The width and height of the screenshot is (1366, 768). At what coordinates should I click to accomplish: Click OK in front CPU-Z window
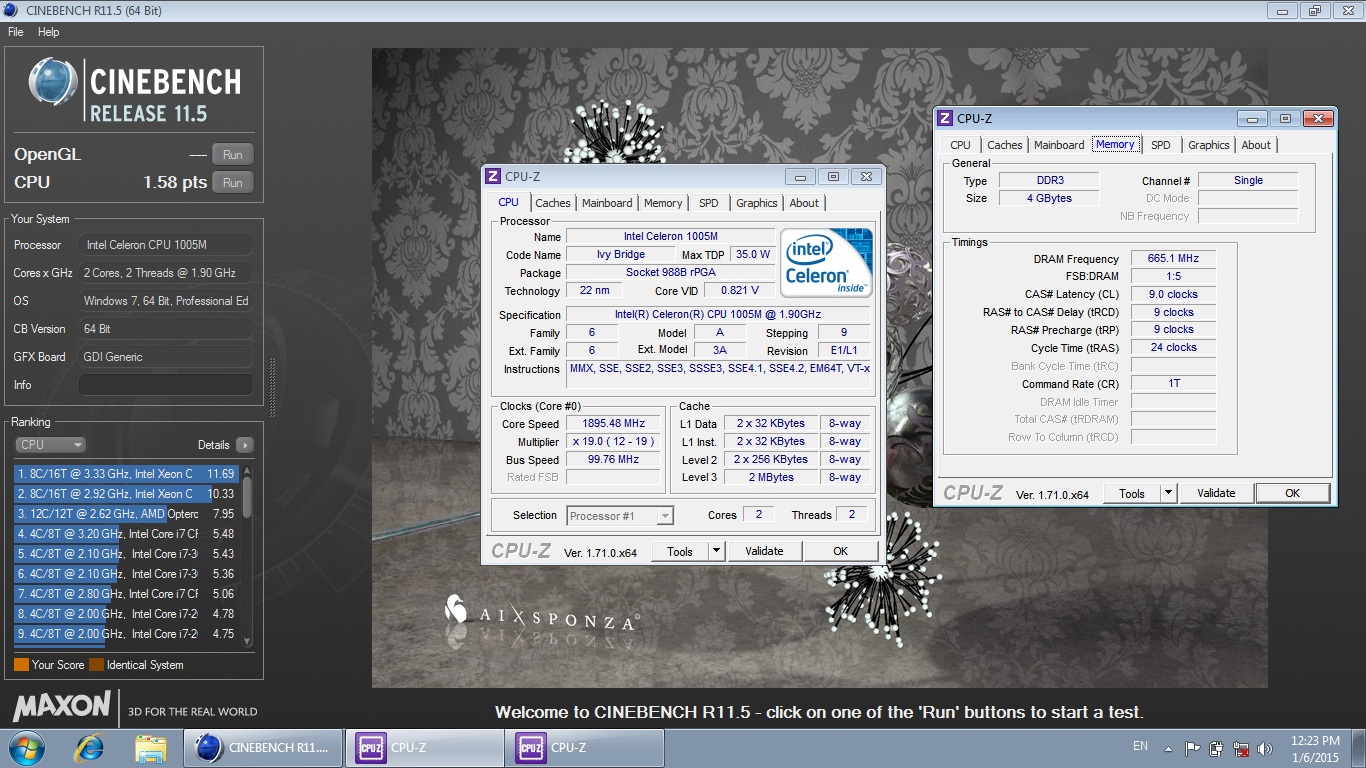841,551
